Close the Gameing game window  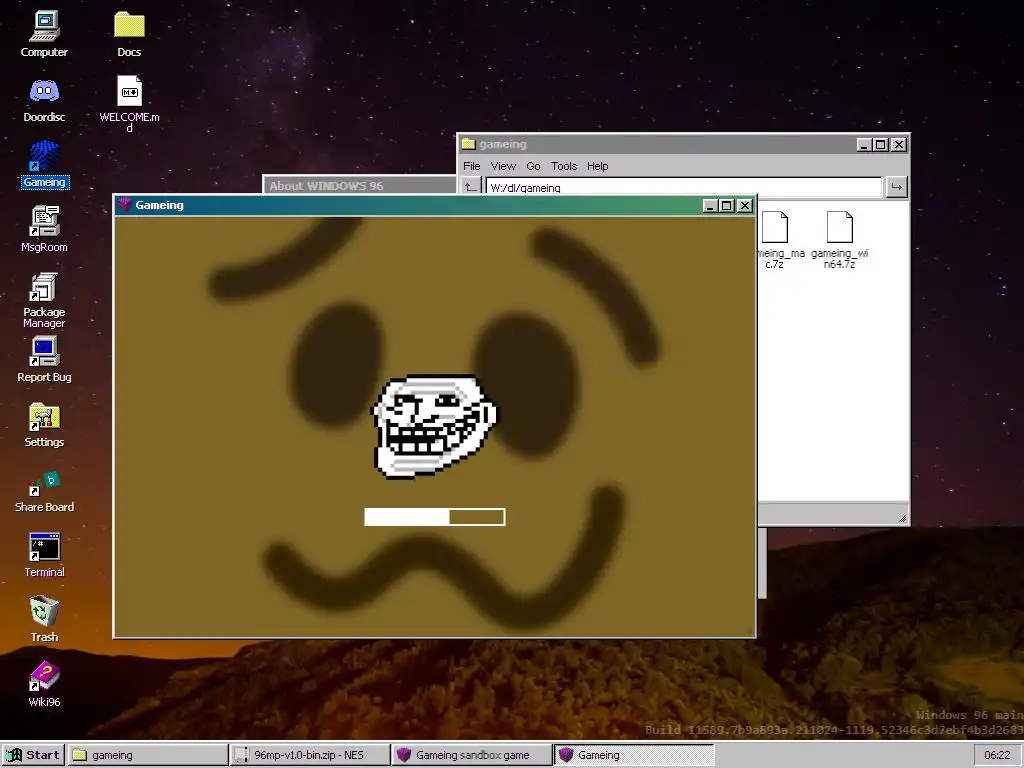[744, 206]
